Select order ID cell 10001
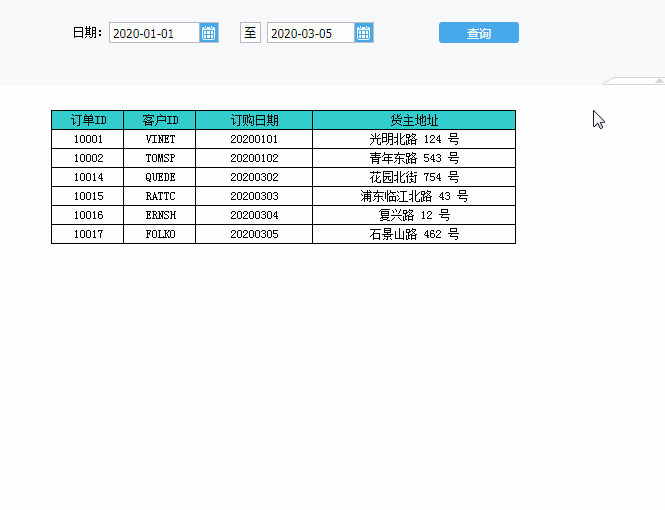The image size is (665, 510). click(x=87, y=139)
